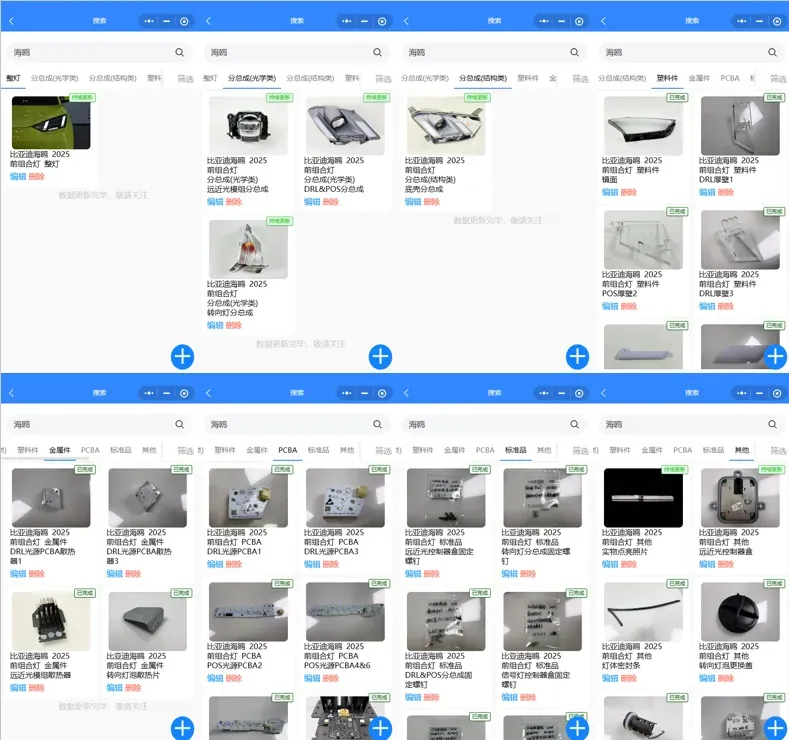The width and height of the screenshot is (789, 740).
Task: Open 筛选 filter on the 整灯-selected screen
Action: coord(185,78)
